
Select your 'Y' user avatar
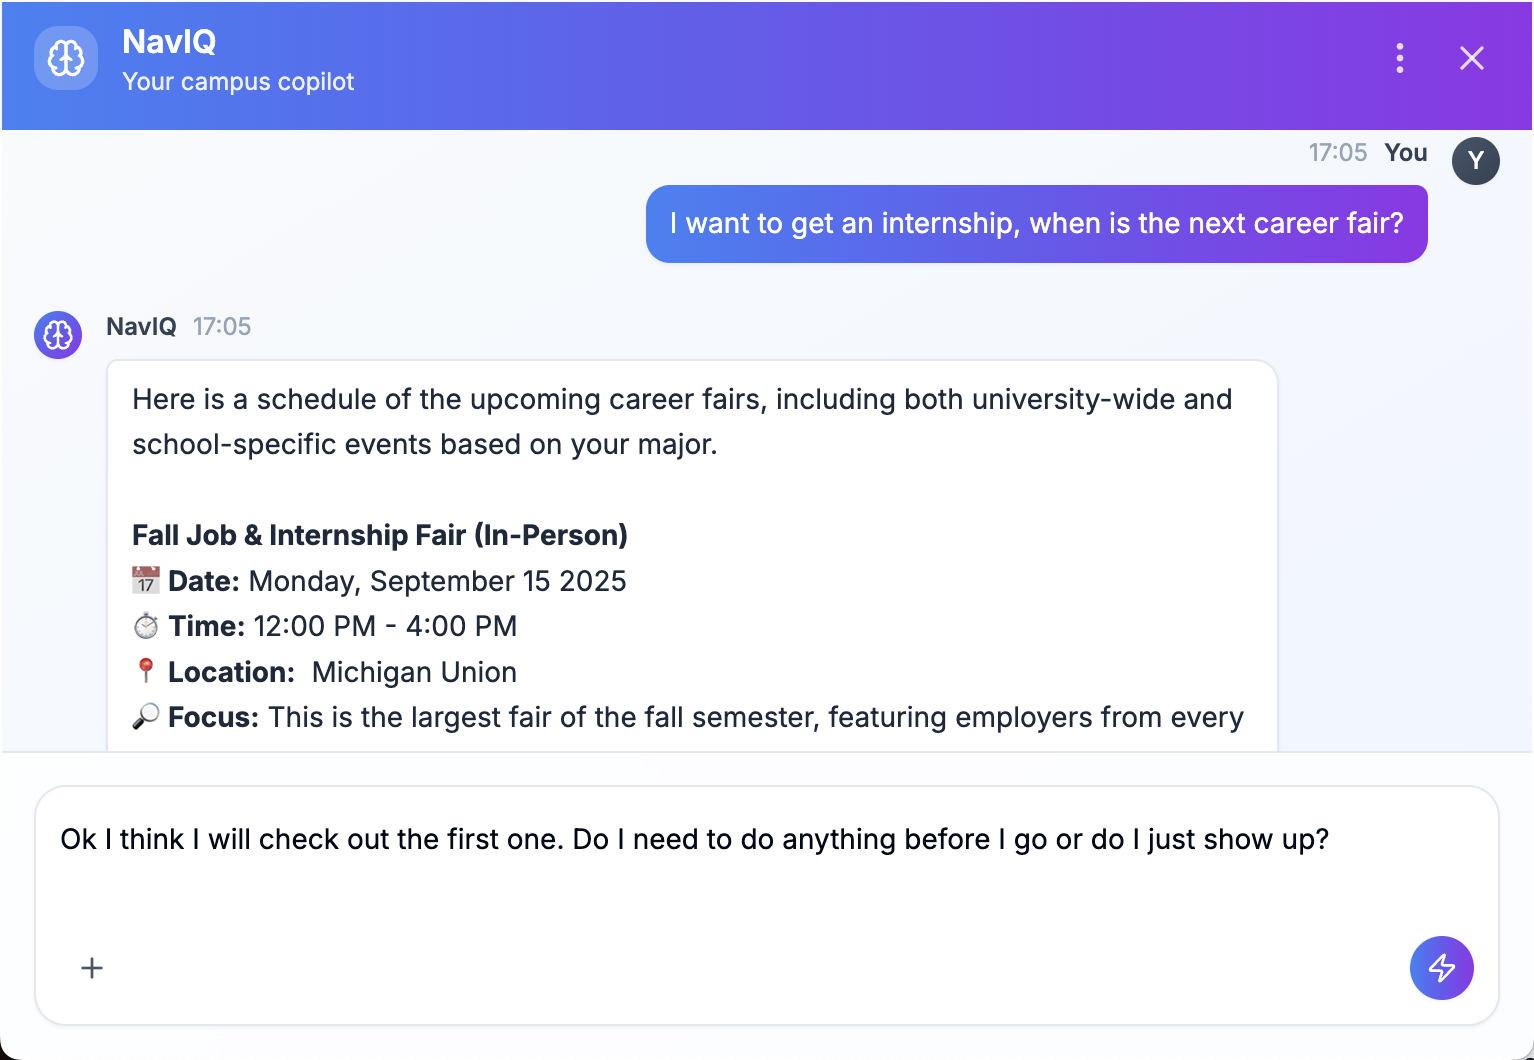pos(1476,160)
